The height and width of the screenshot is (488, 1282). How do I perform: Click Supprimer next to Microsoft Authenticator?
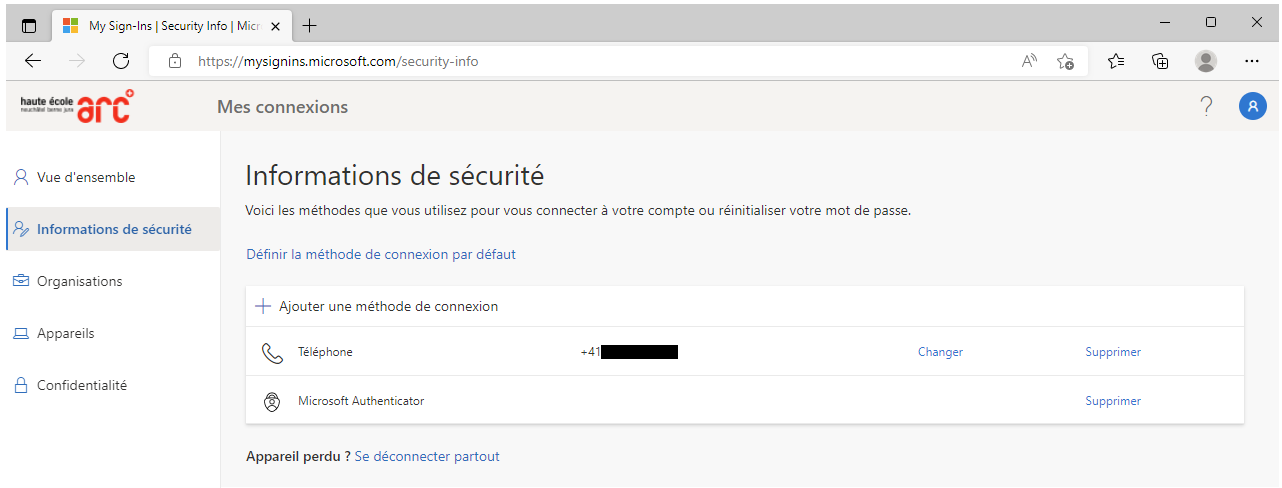[1113, 401]
